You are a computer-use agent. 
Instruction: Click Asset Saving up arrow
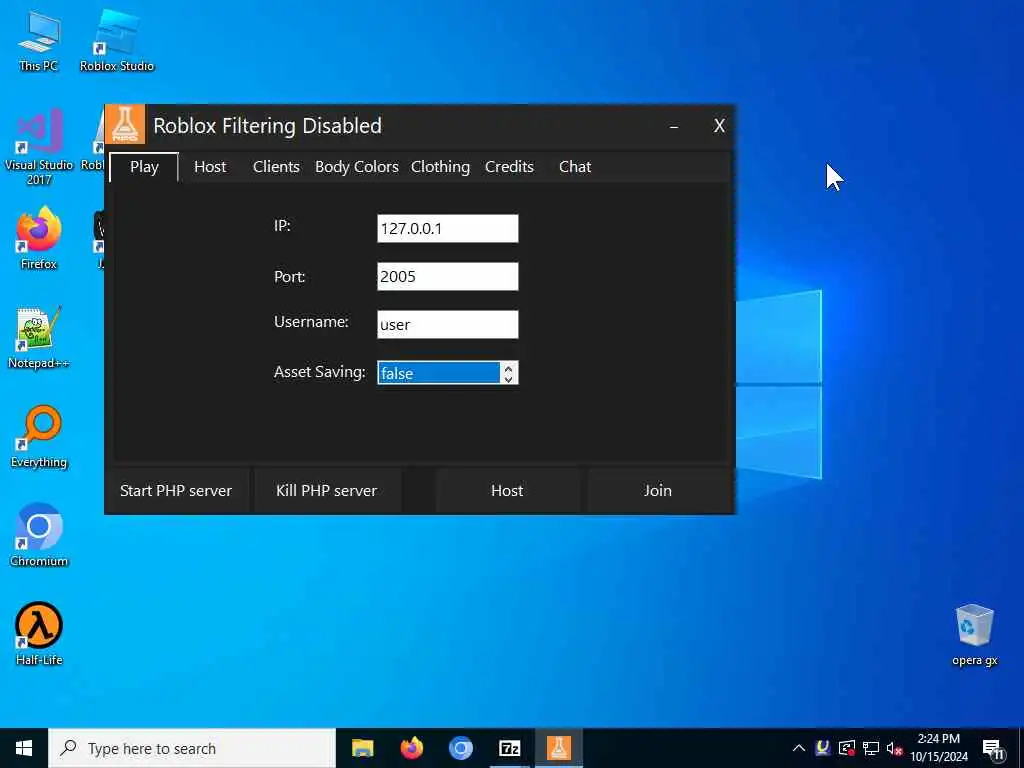(x=509, y=367)
